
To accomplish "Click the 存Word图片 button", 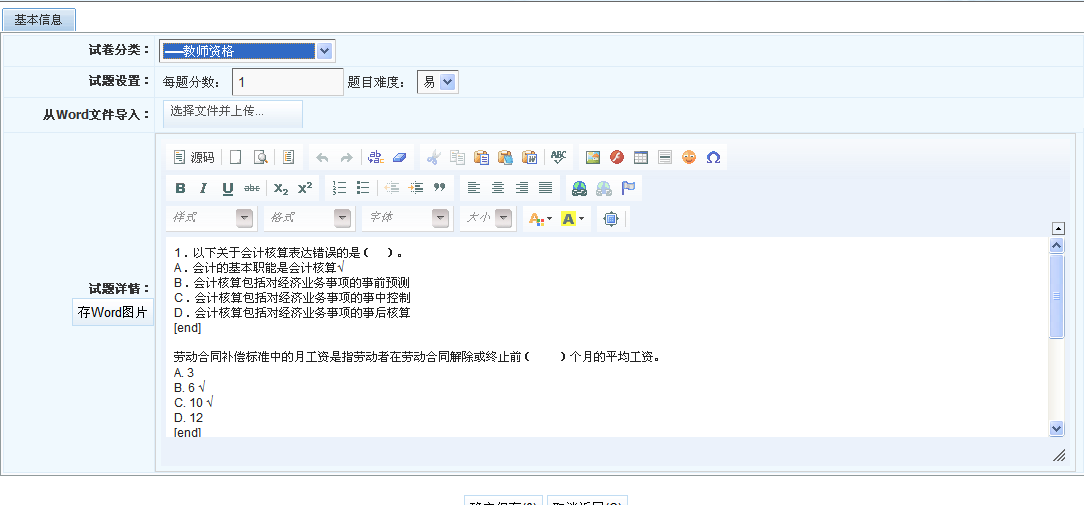I will click(x=113, y=313).
